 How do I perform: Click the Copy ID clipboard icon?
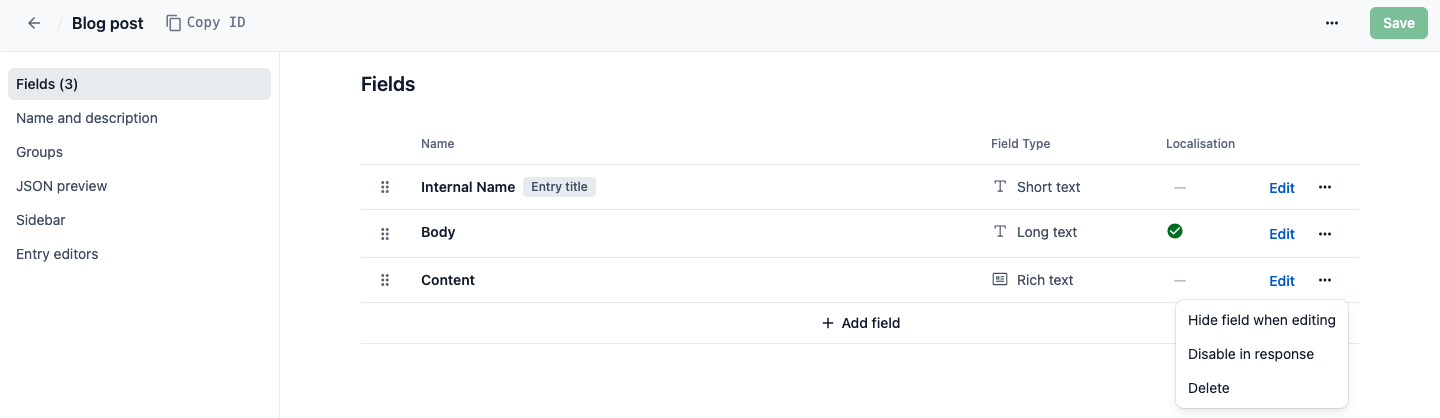pyautogui.click(x=174, y=23)
